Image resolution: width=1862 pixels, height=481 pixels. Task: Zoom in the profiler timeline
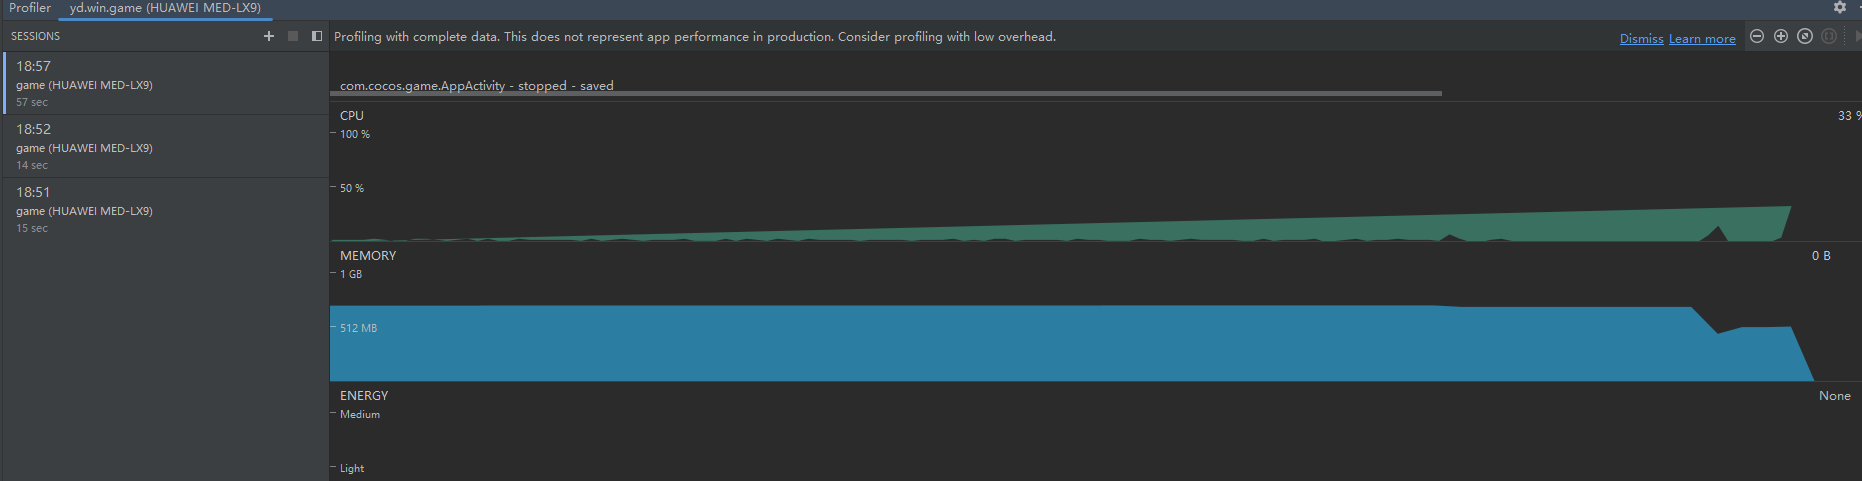pyautogui.click(x=1781, y=36)
